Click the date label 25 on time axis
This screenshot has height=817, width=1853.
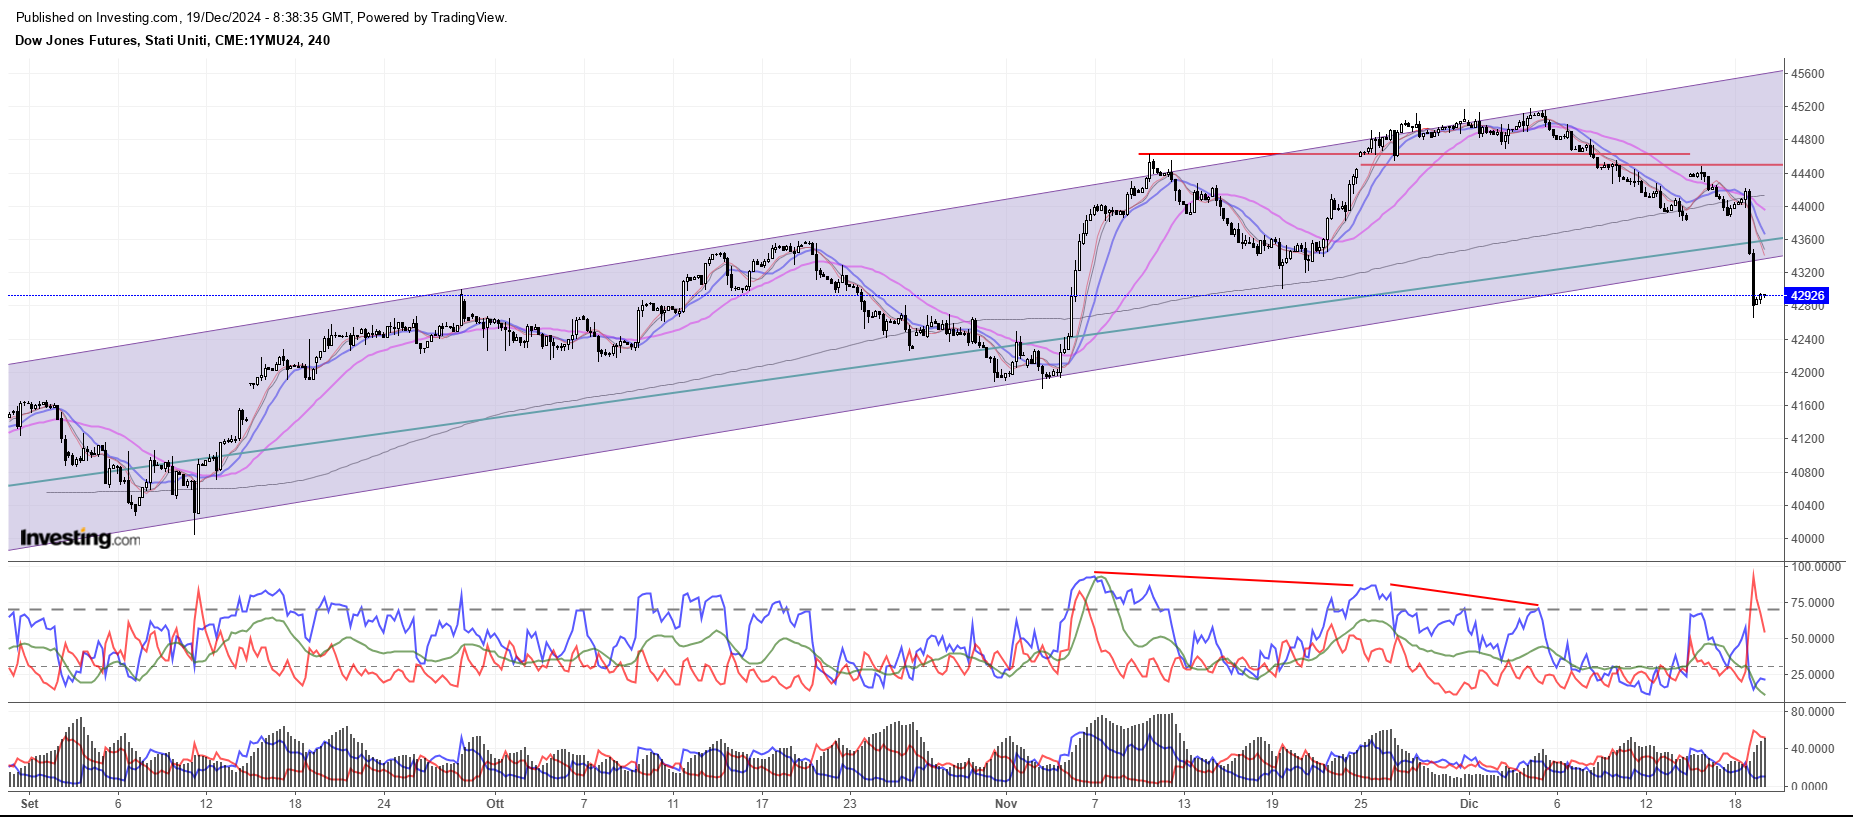pyautogui.click(x=1361, y=804)
